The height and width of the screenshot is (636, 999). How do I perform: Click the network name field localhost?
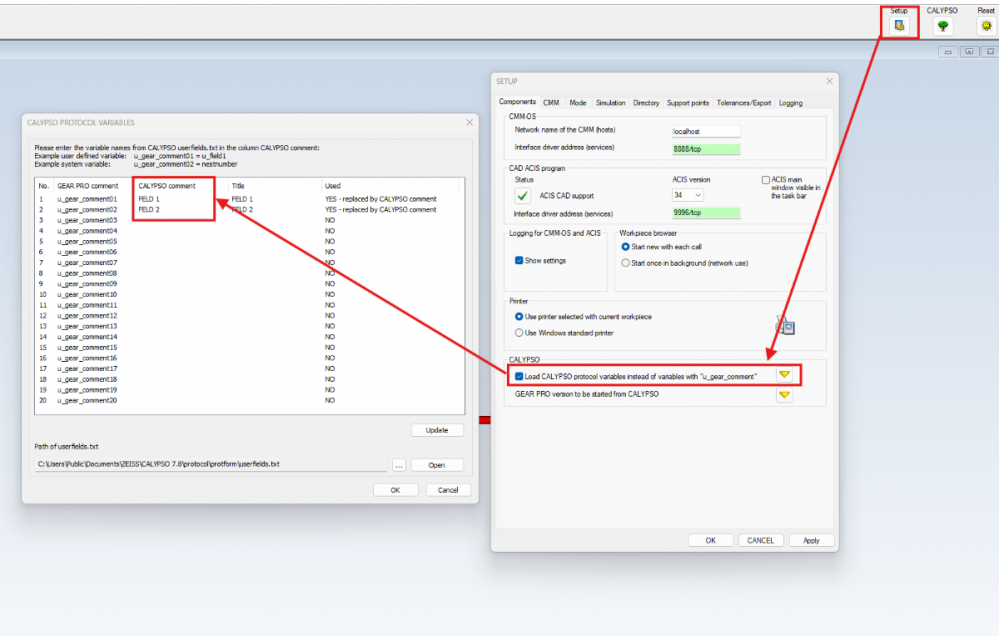pyautogui.click(x=706, y=131)
